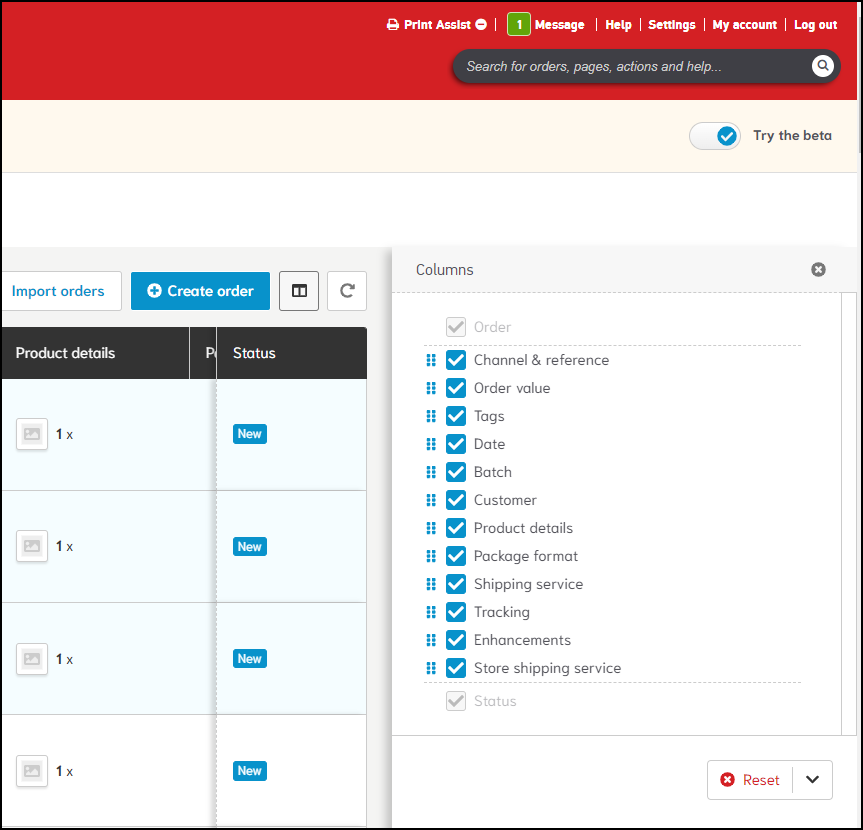Open My account menu

point(744,25)
